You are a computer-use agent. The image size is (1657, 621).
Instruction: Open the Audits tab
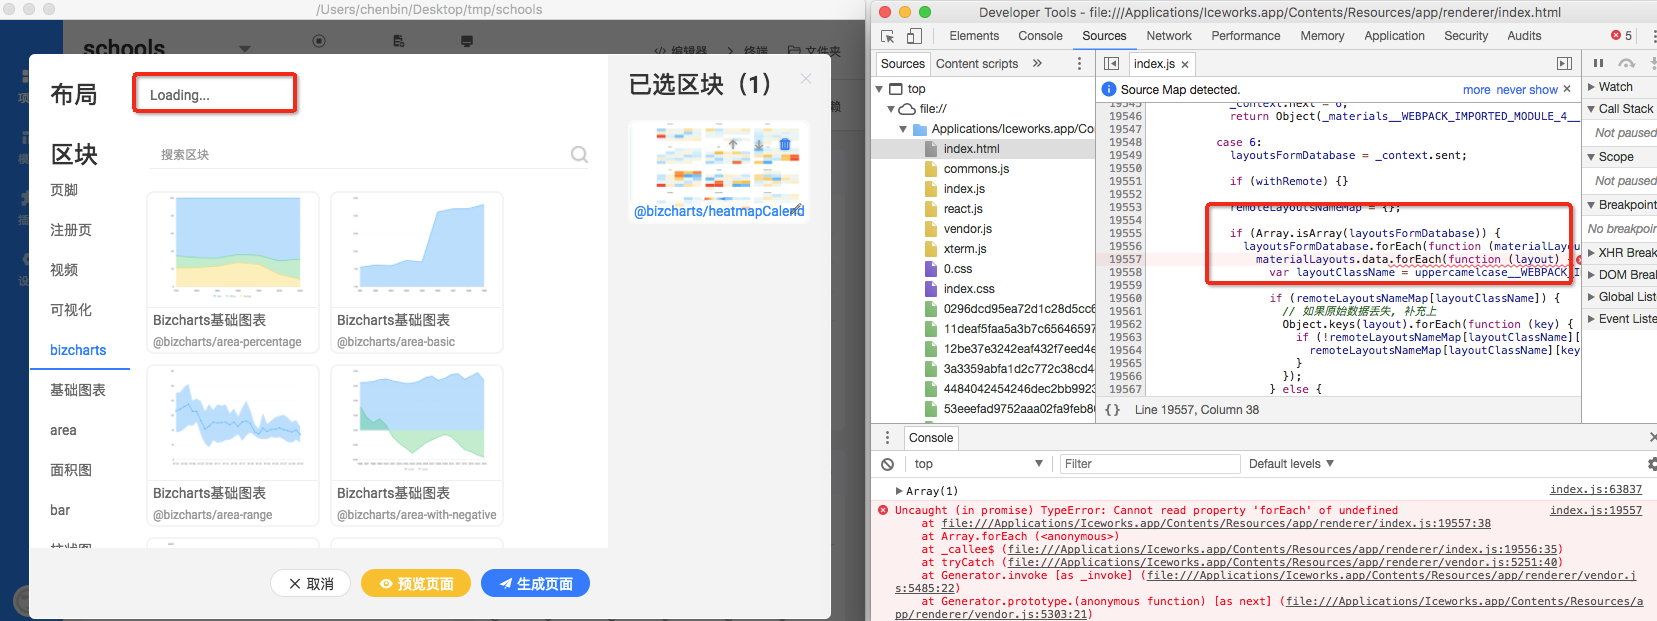1524,36
